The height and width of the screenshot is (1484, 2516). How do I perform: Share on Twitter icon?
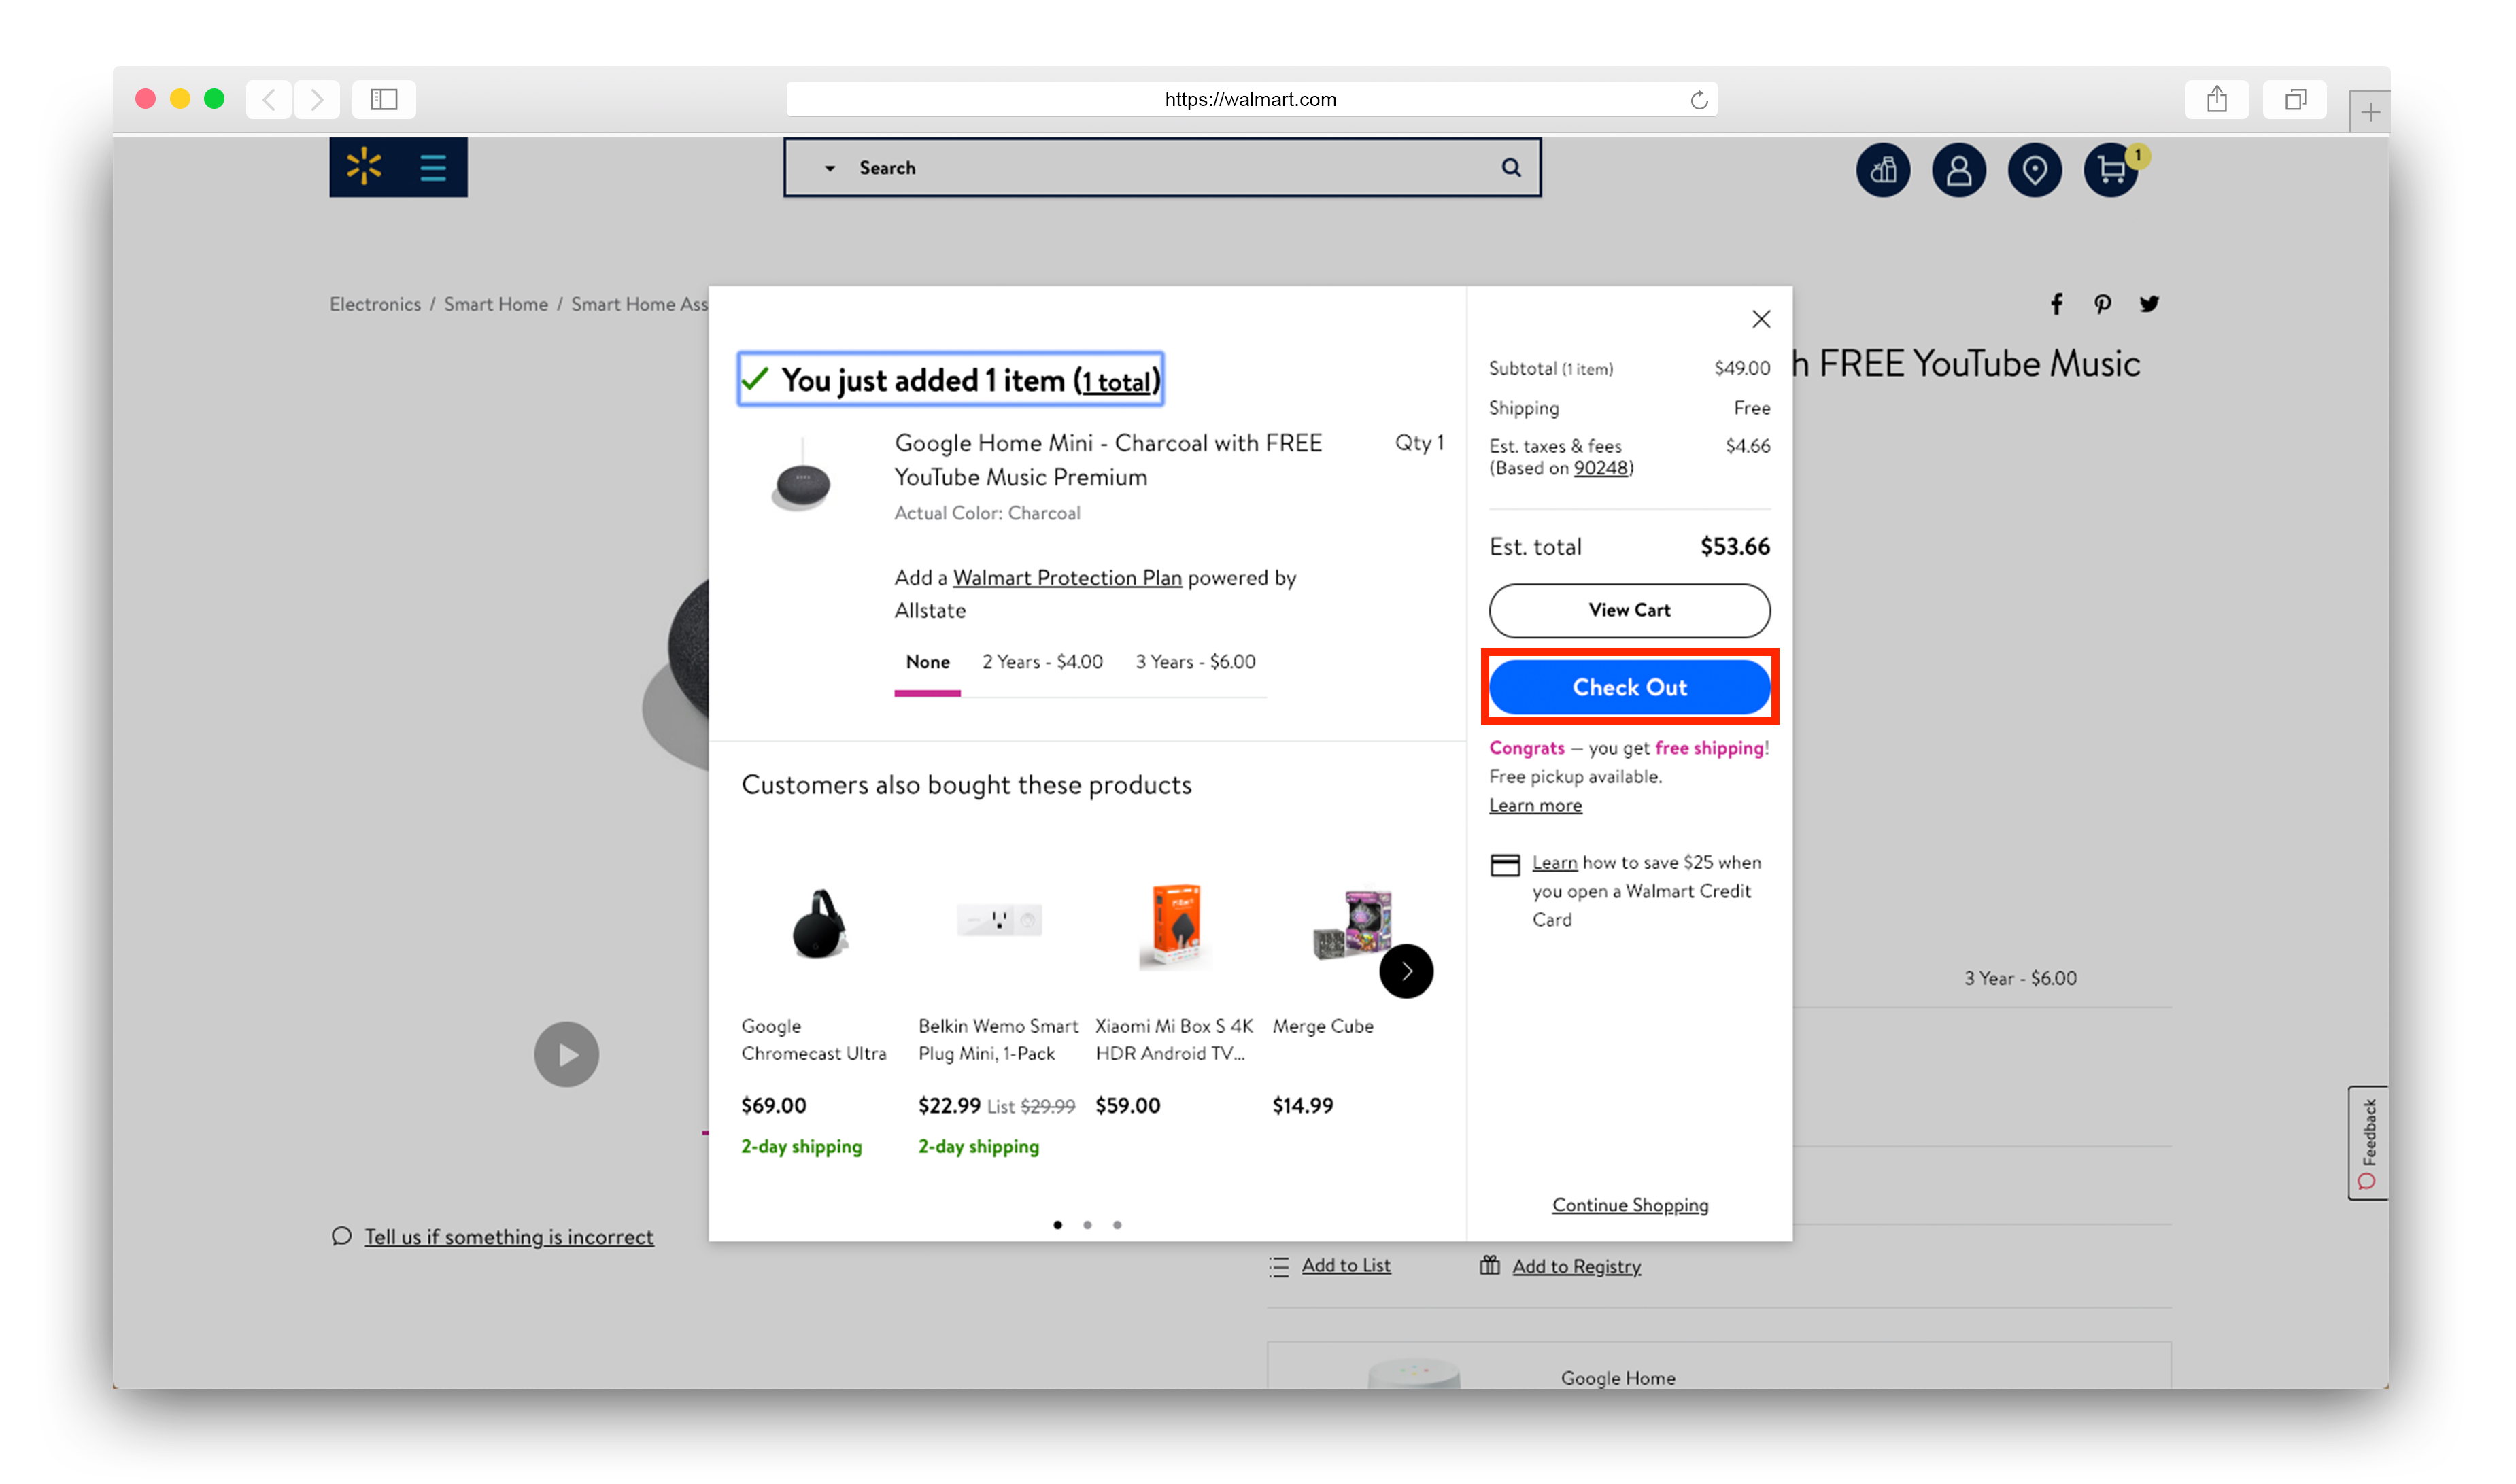(x=2149, y=304)
